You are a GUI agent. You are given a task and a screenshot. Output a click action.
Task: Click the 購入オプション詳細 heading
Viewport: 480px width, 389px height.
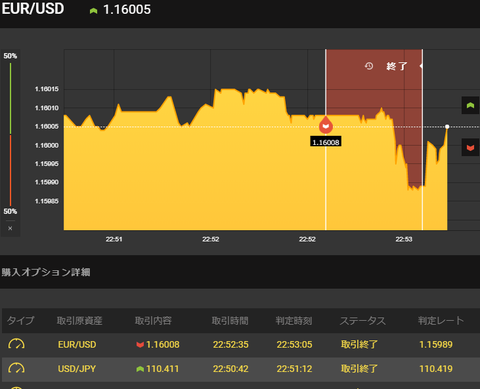[x=46, y=272]
